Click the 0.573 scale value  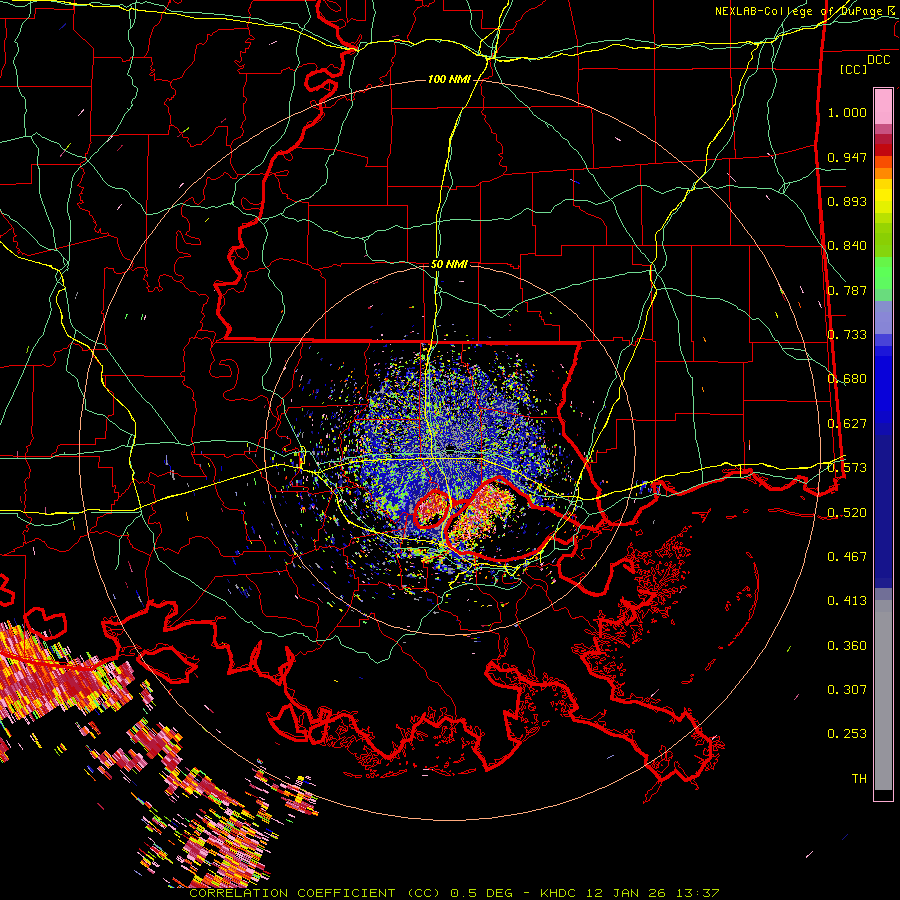point(847,468)
